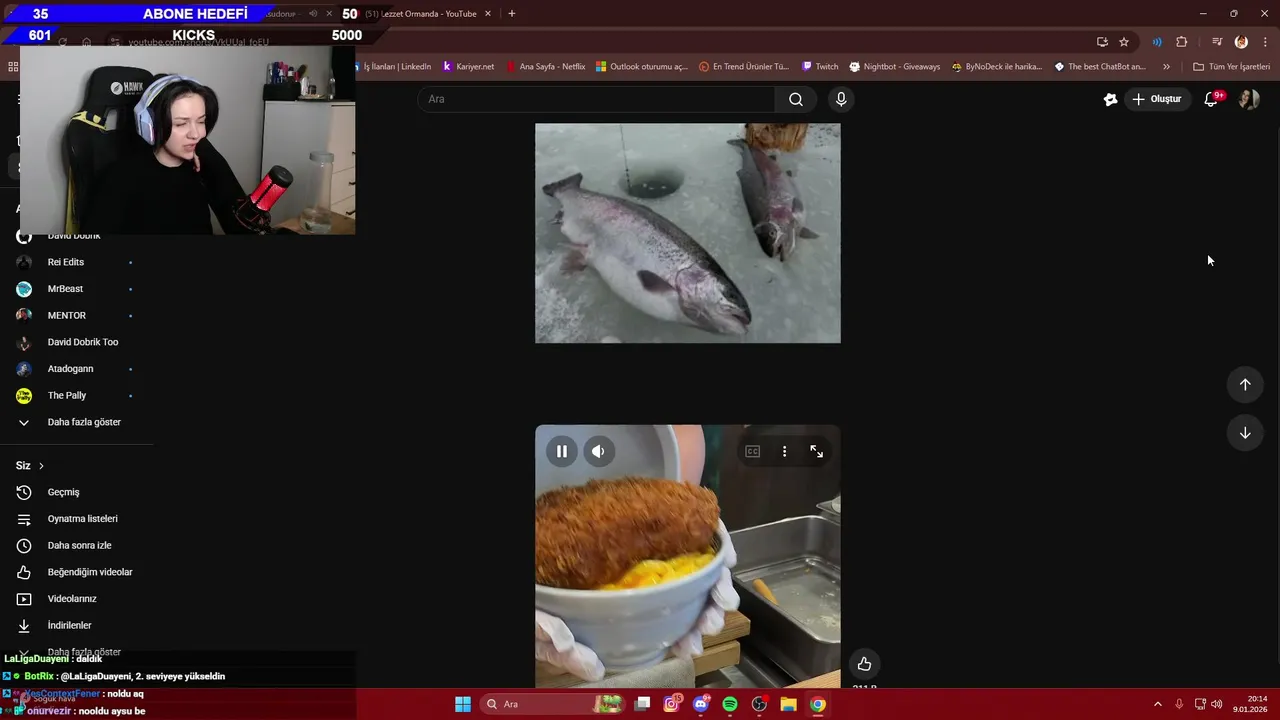The image size is (1280, 720).
Task: Open a new Chrome tab
Action: [x=512, y=14]
